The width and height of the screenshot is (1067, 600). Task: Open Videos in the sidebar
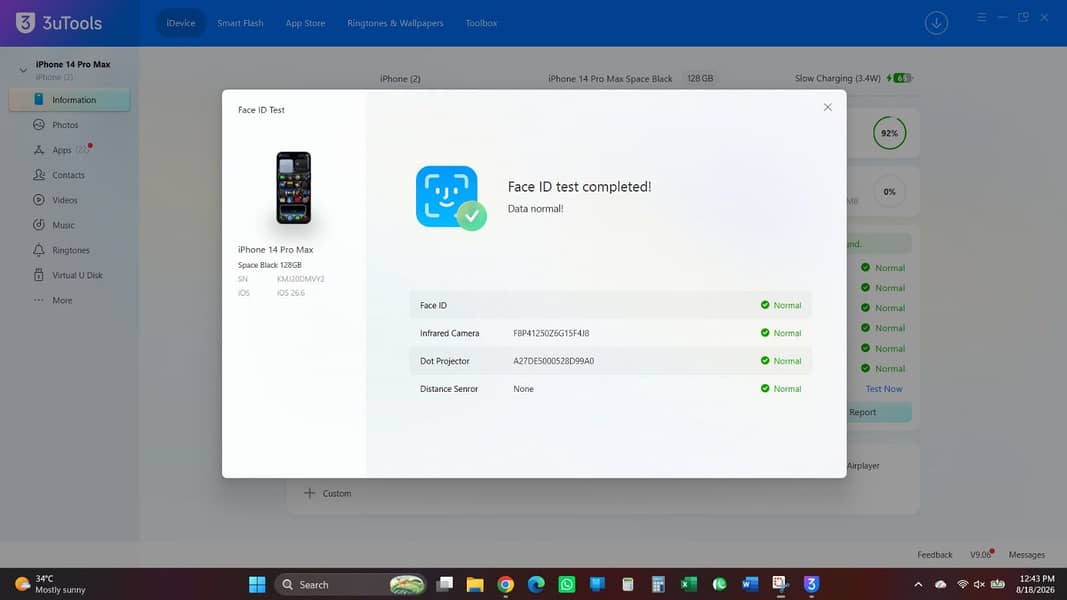65,200
